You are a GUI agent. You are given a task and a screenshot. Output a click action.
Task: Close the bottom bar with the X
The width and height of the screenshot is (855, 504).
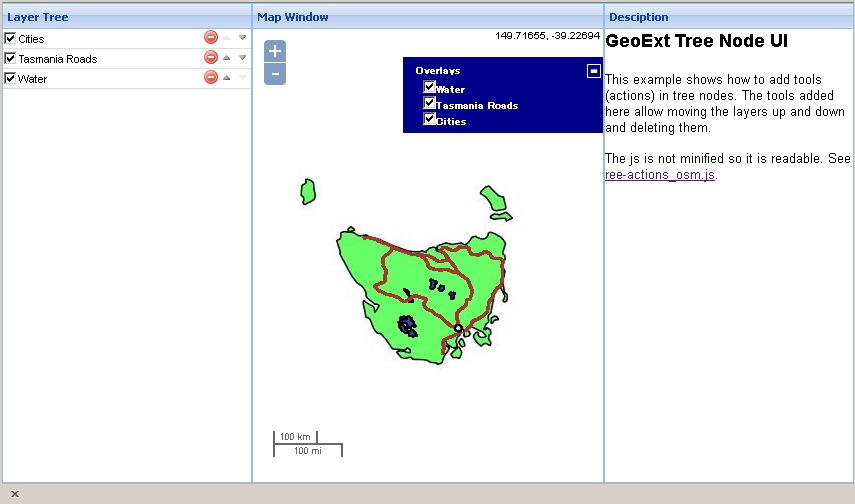tap(15, 494)
